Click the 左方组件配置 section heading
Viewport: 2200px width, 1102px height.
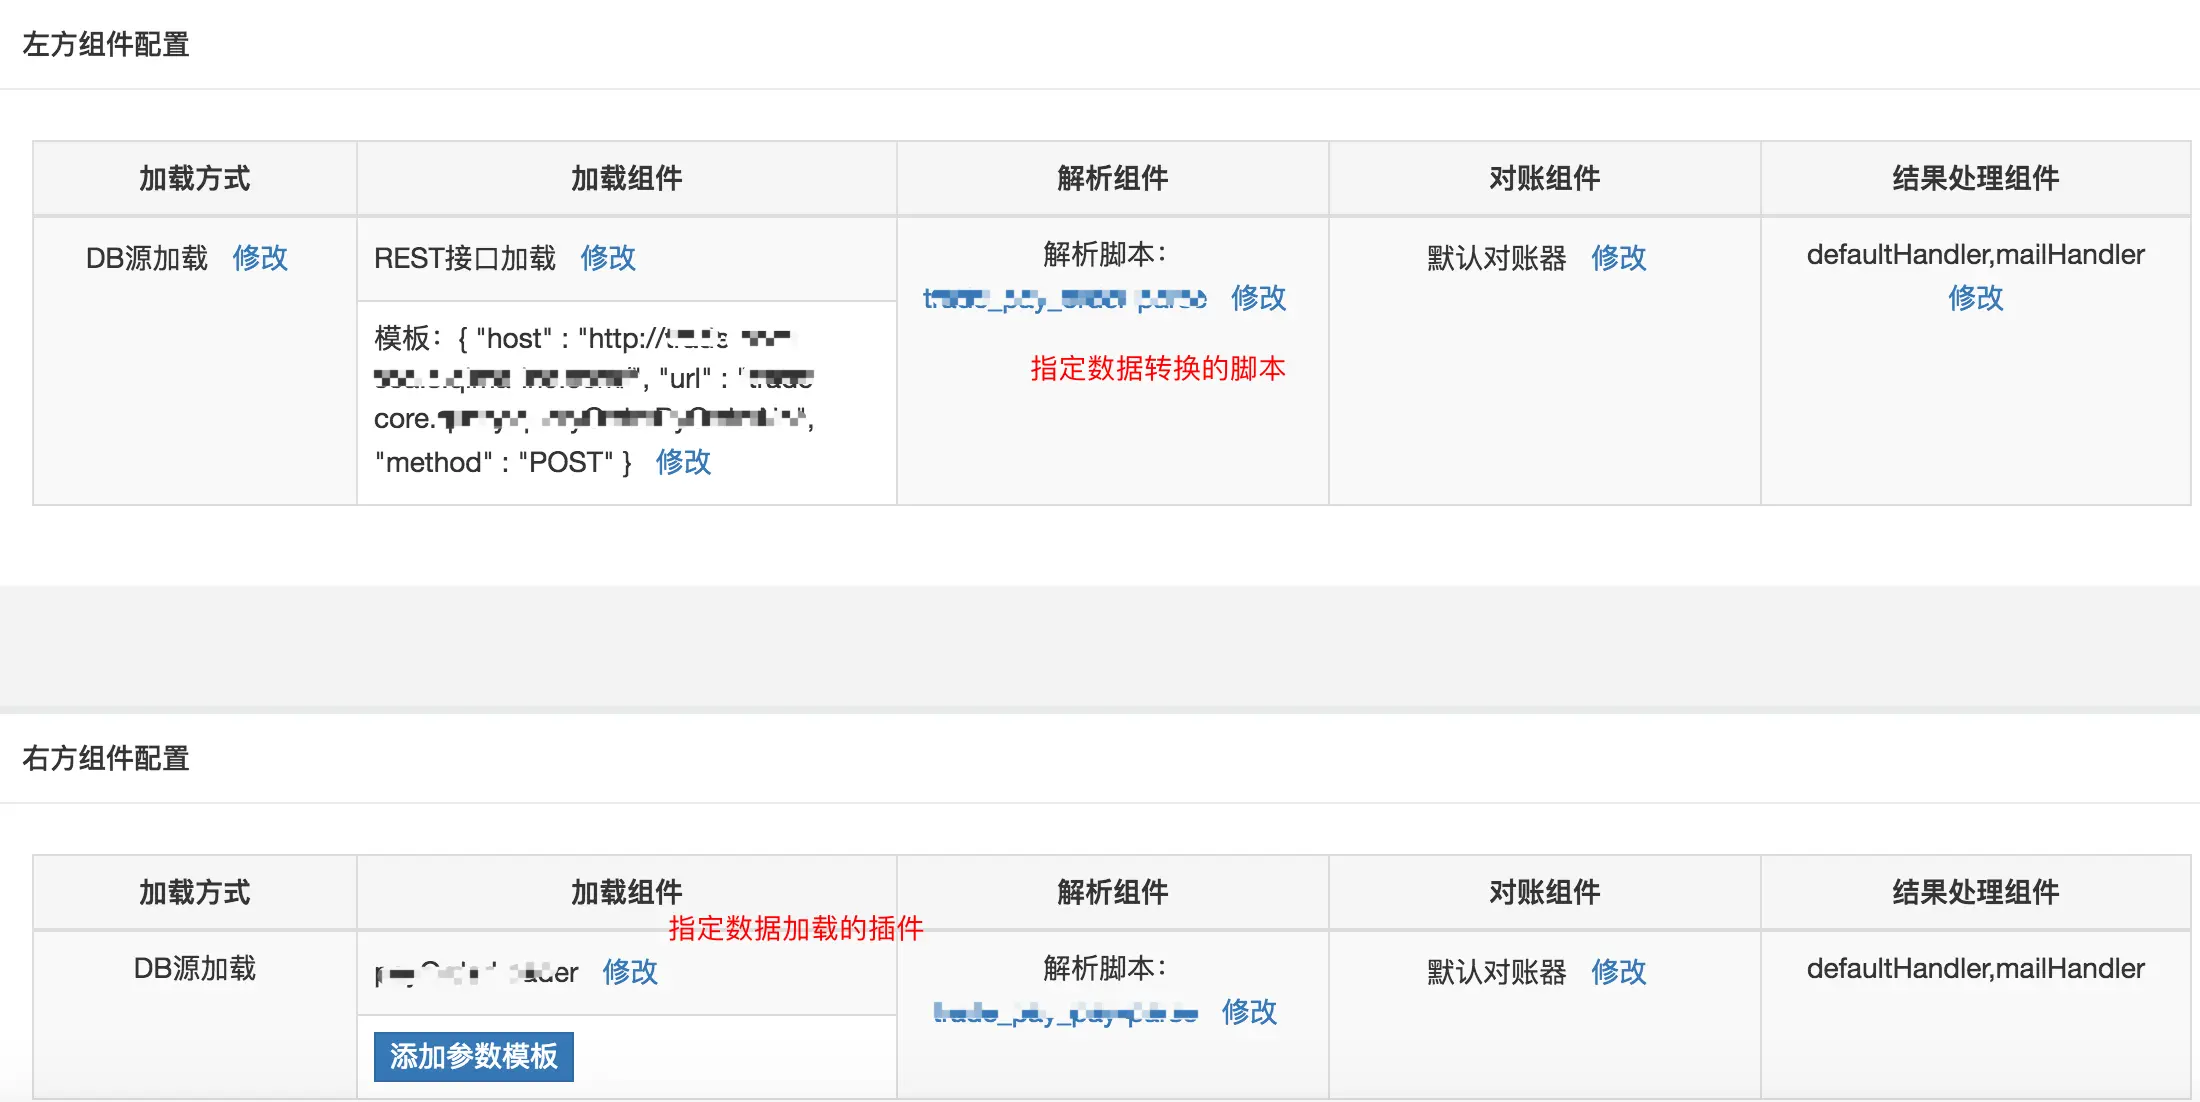point(106,45)
